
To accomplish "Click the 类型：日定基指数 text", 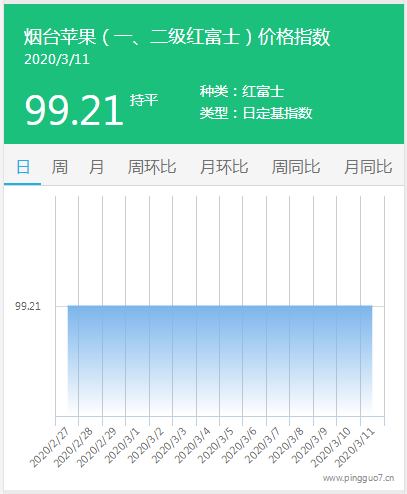I will (256, 113).
